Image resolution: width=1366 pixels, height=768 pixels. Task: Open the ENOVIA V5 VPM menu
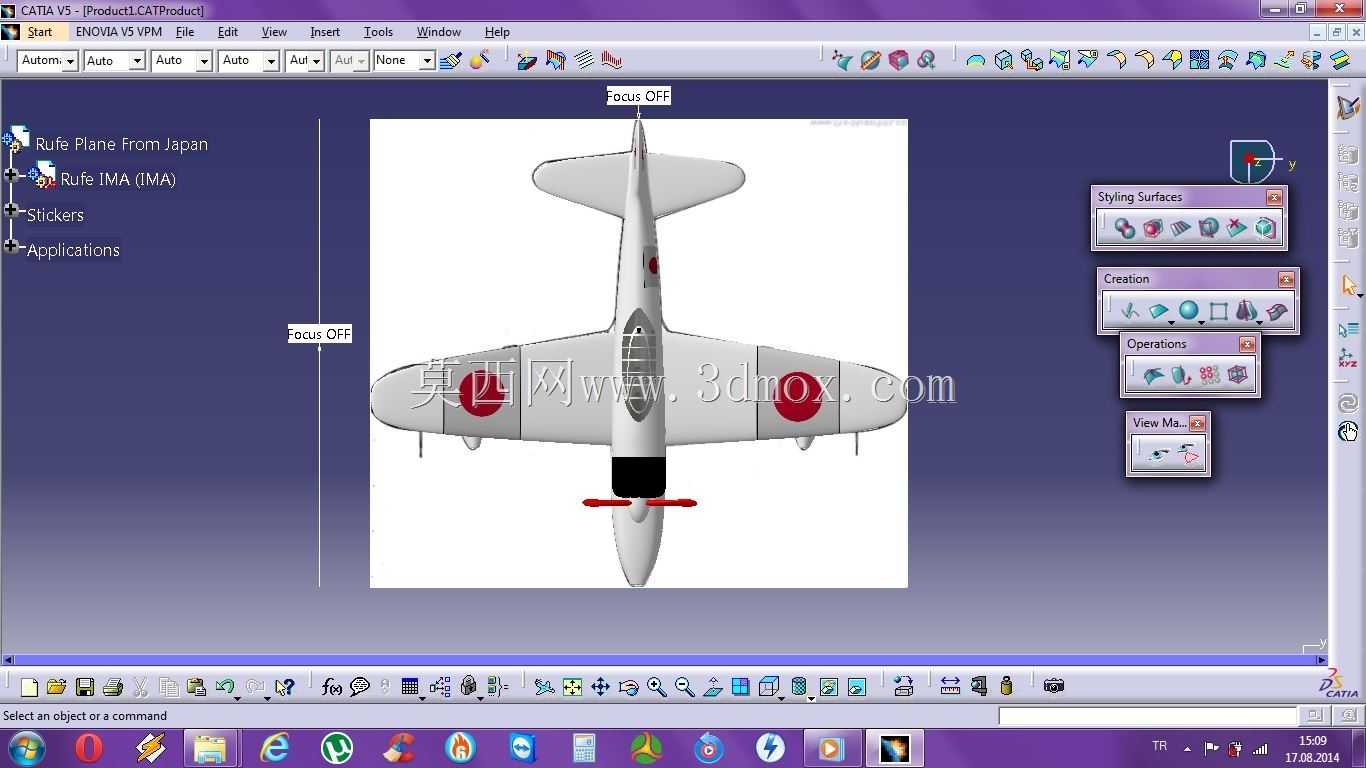click(x=118, y=32)
